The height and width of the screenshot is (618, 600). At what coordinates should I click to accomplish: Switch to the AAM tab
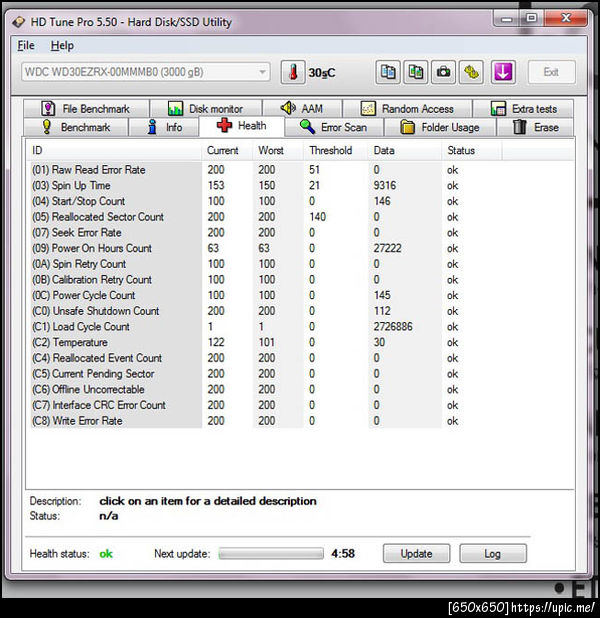tap(302, 108)
